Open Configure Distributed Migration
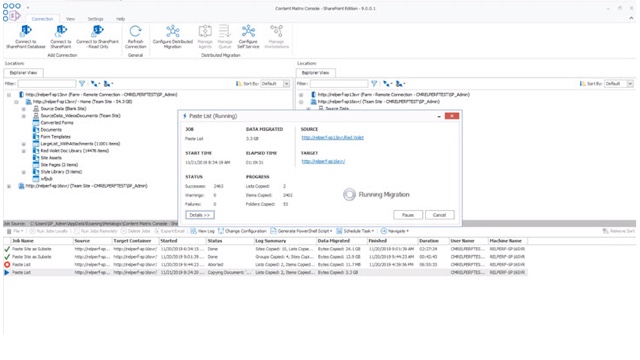This screenshot has width=640, height=360. pyautogui.click(x=173, y=37)
